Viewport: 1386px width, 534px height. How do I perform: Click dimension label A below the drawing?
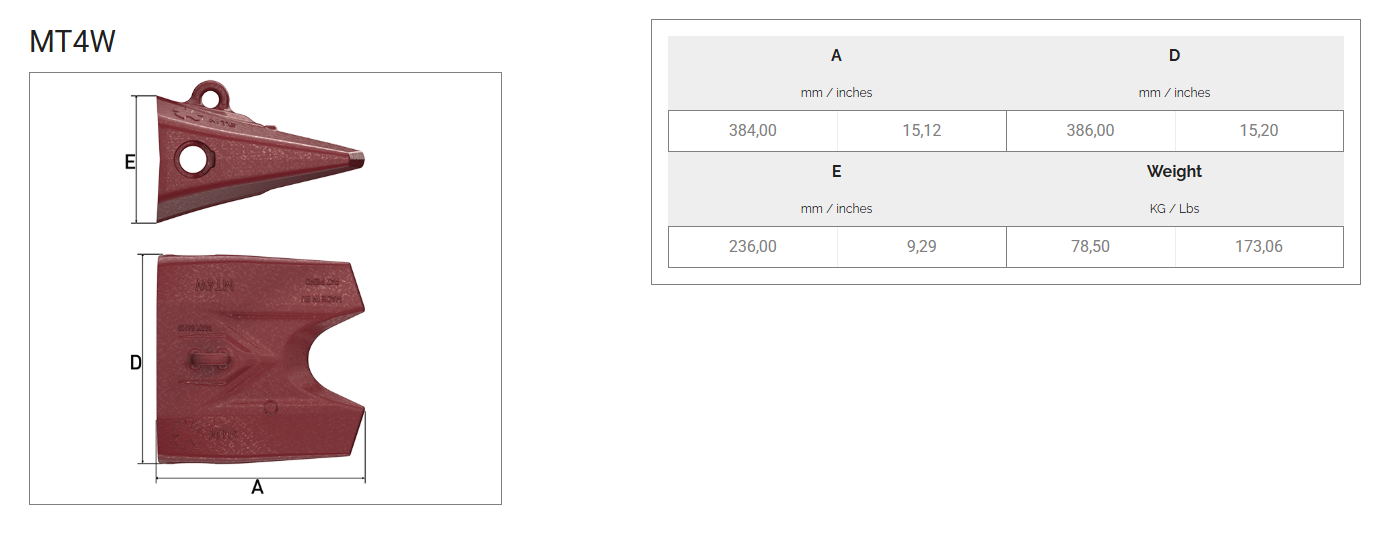pos(257,488)
